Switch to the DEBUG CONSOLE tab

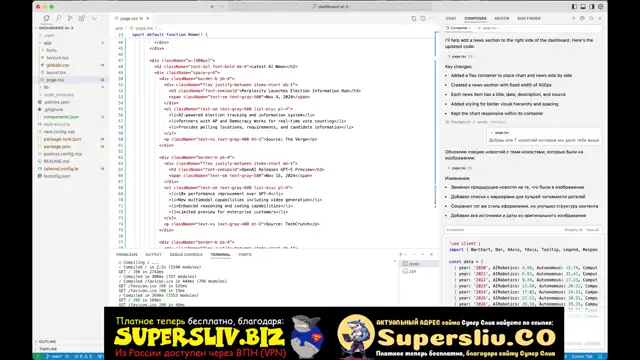click(186, 255)
